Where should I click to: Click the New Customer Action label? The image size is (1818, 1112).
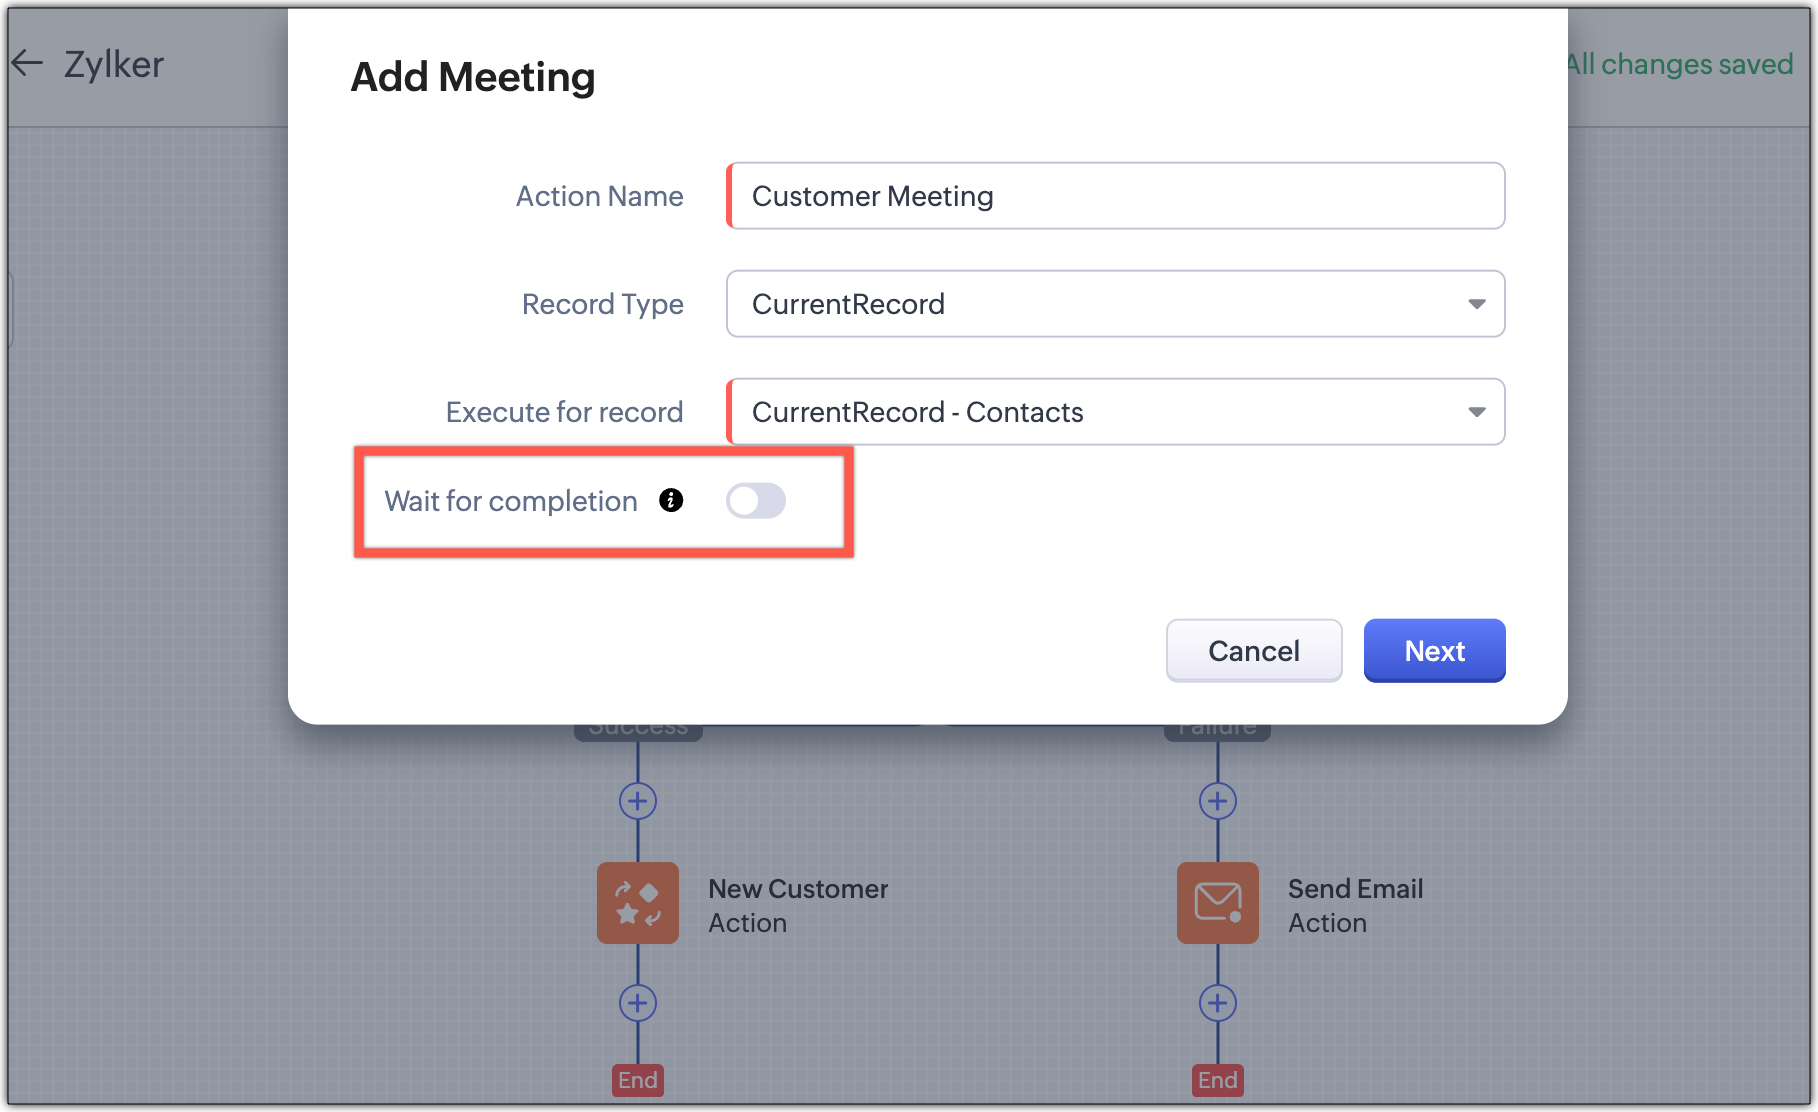pos(797,905)
